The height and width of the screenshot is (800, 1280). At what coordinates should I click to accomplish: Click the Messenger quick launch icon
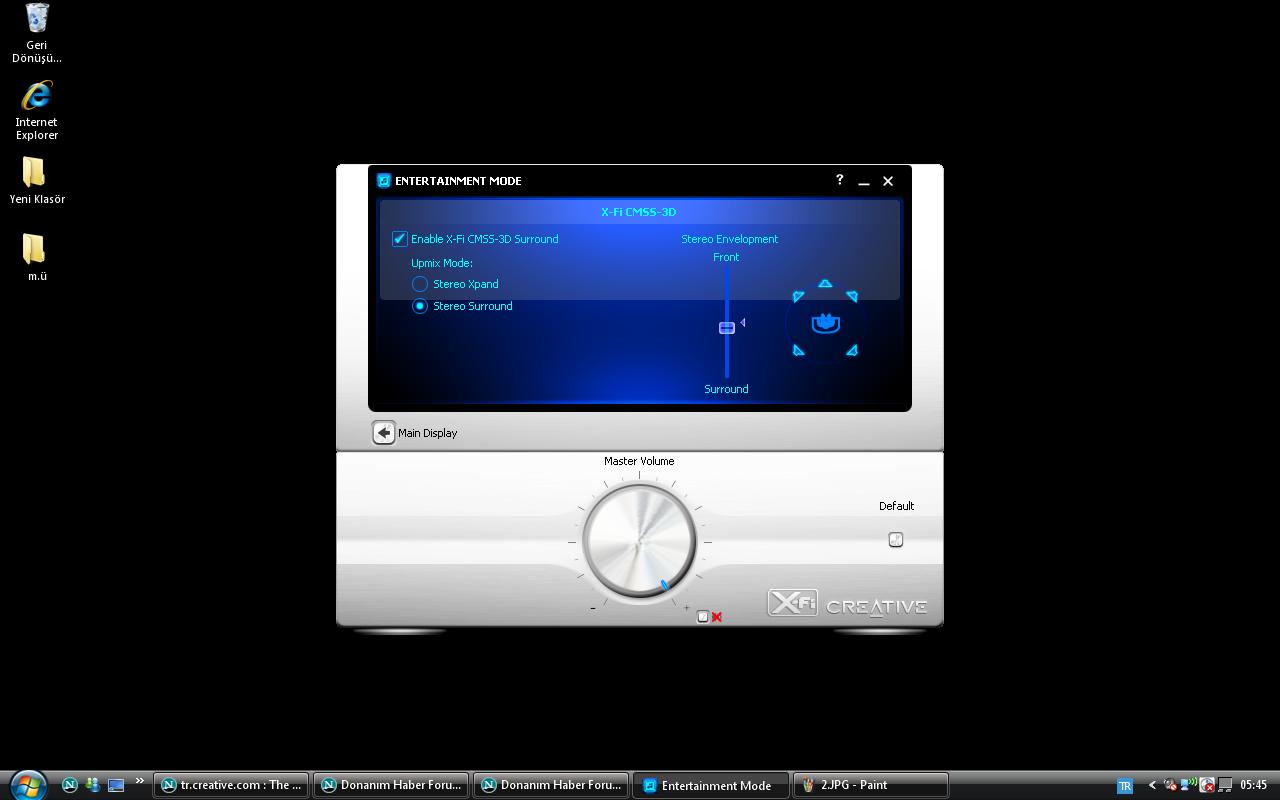point(93,785)
